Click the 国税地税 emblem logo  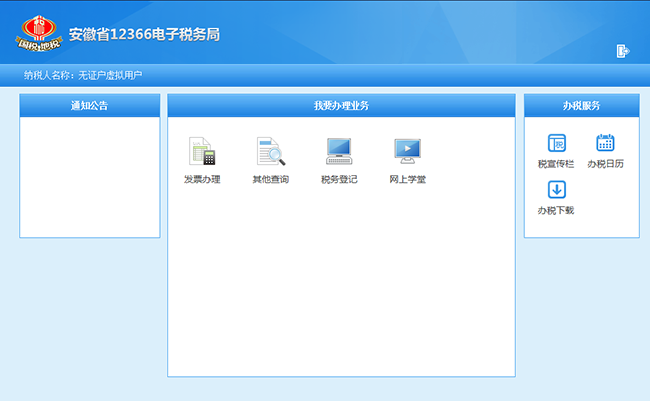coord(40,31)
